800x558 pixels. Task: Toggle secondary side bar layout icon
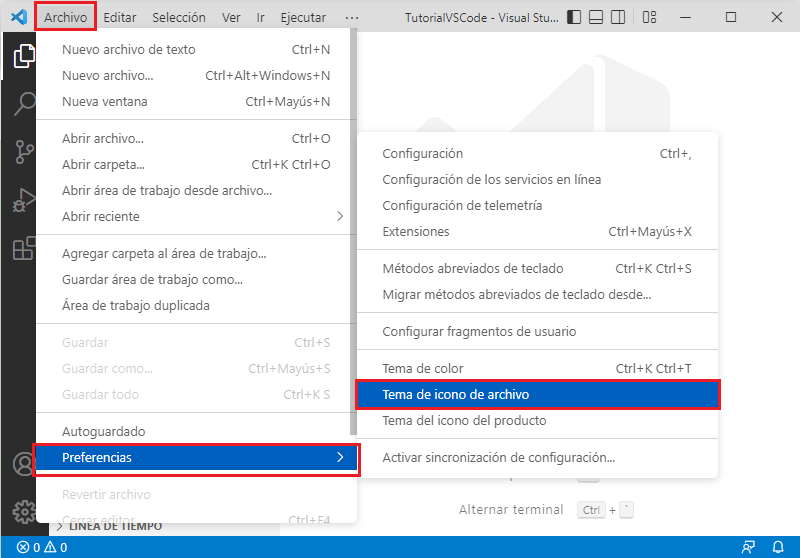[618, 17]
